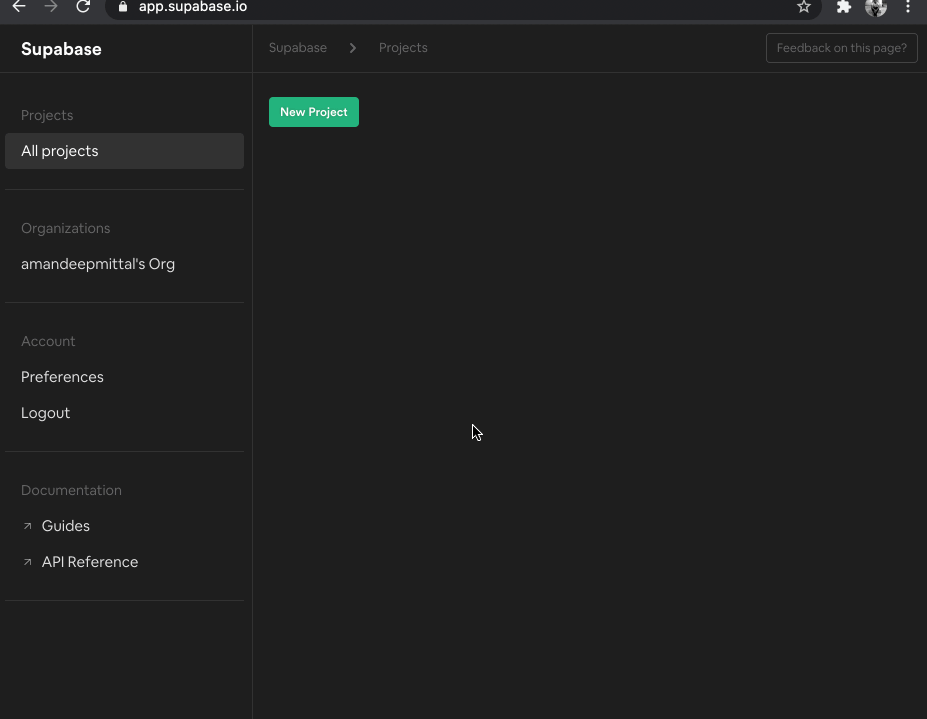Go to Supabase breadcrumb link
Screen dimensions: 927x719
pyautogui.click(x=297, y=48)
